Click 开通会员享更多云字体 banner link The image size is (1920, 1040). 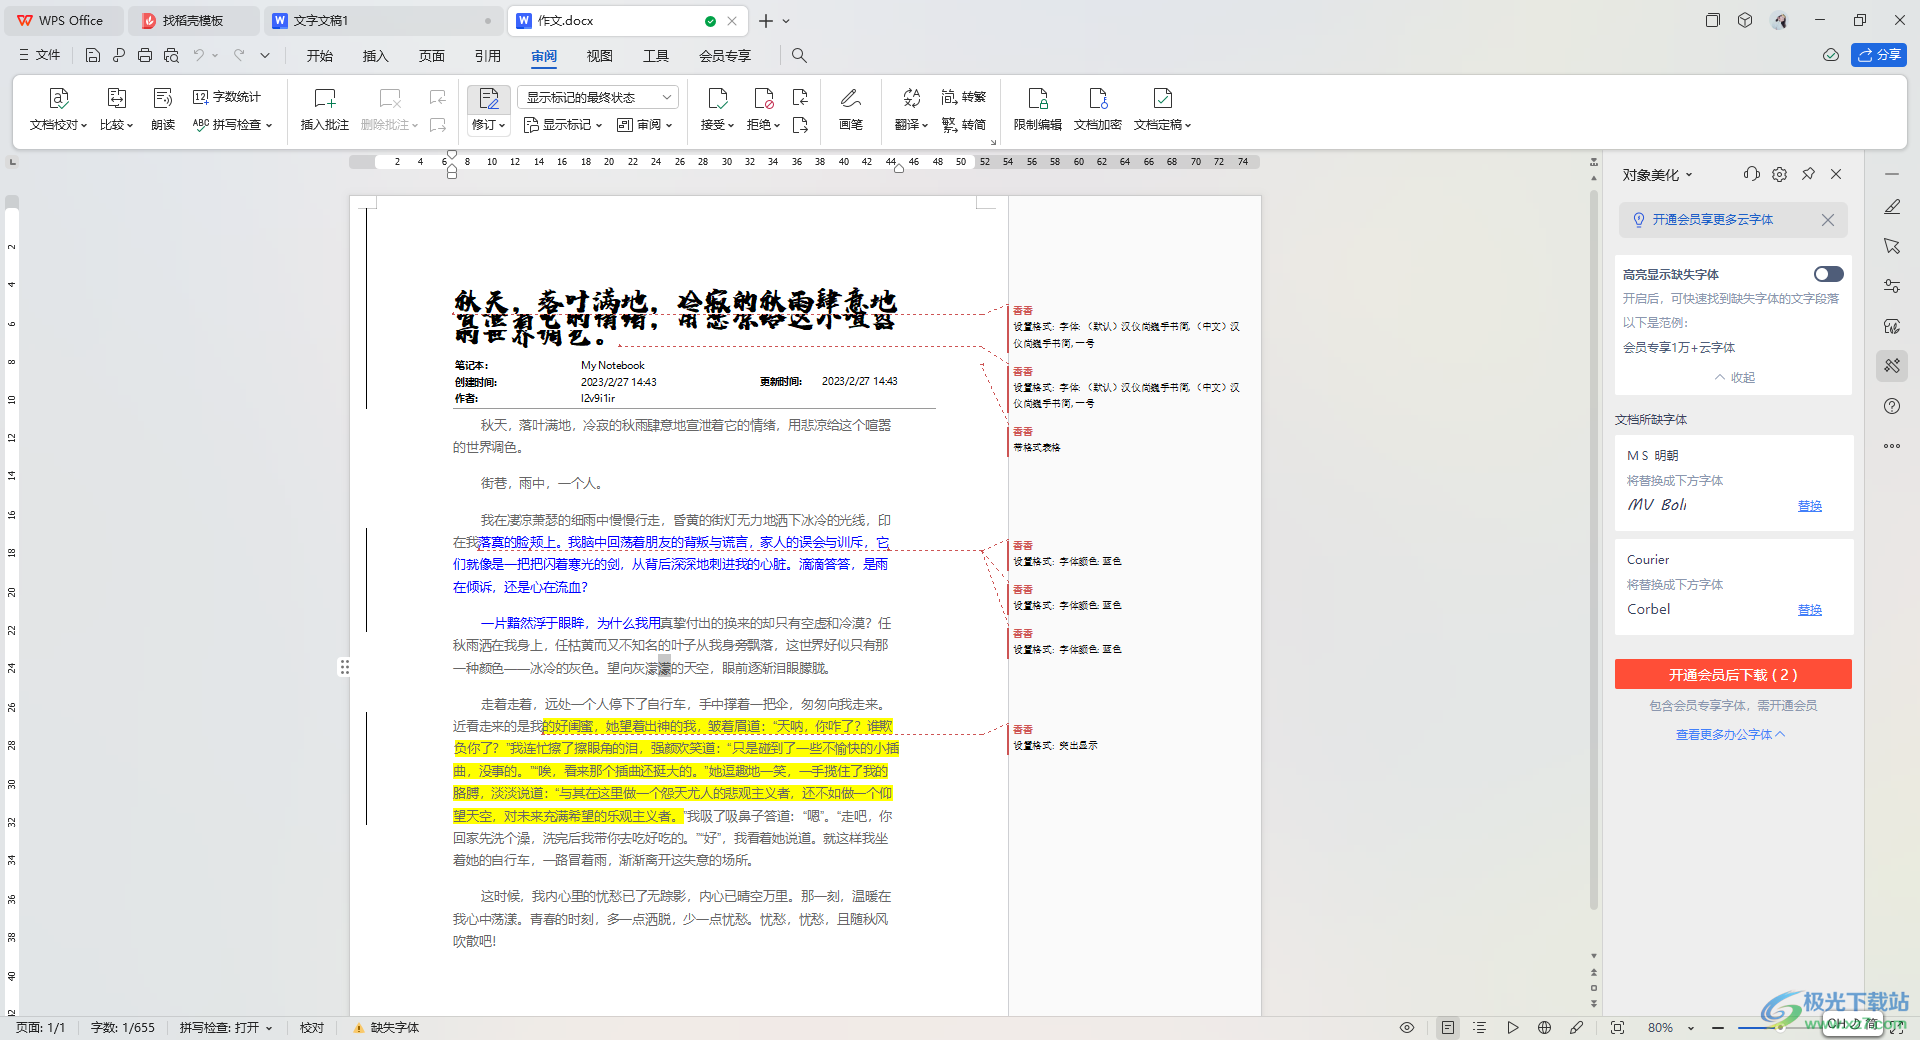(x=1712, y=219)
